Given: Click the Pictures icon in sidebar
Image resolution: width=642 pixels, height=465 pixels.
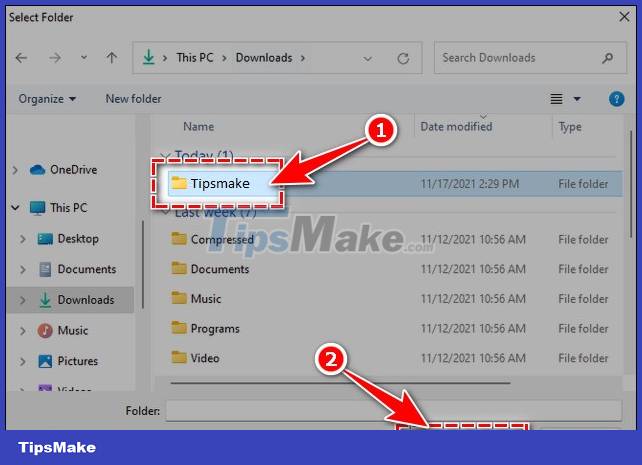Looking at the screenshot, I should 45,361.
